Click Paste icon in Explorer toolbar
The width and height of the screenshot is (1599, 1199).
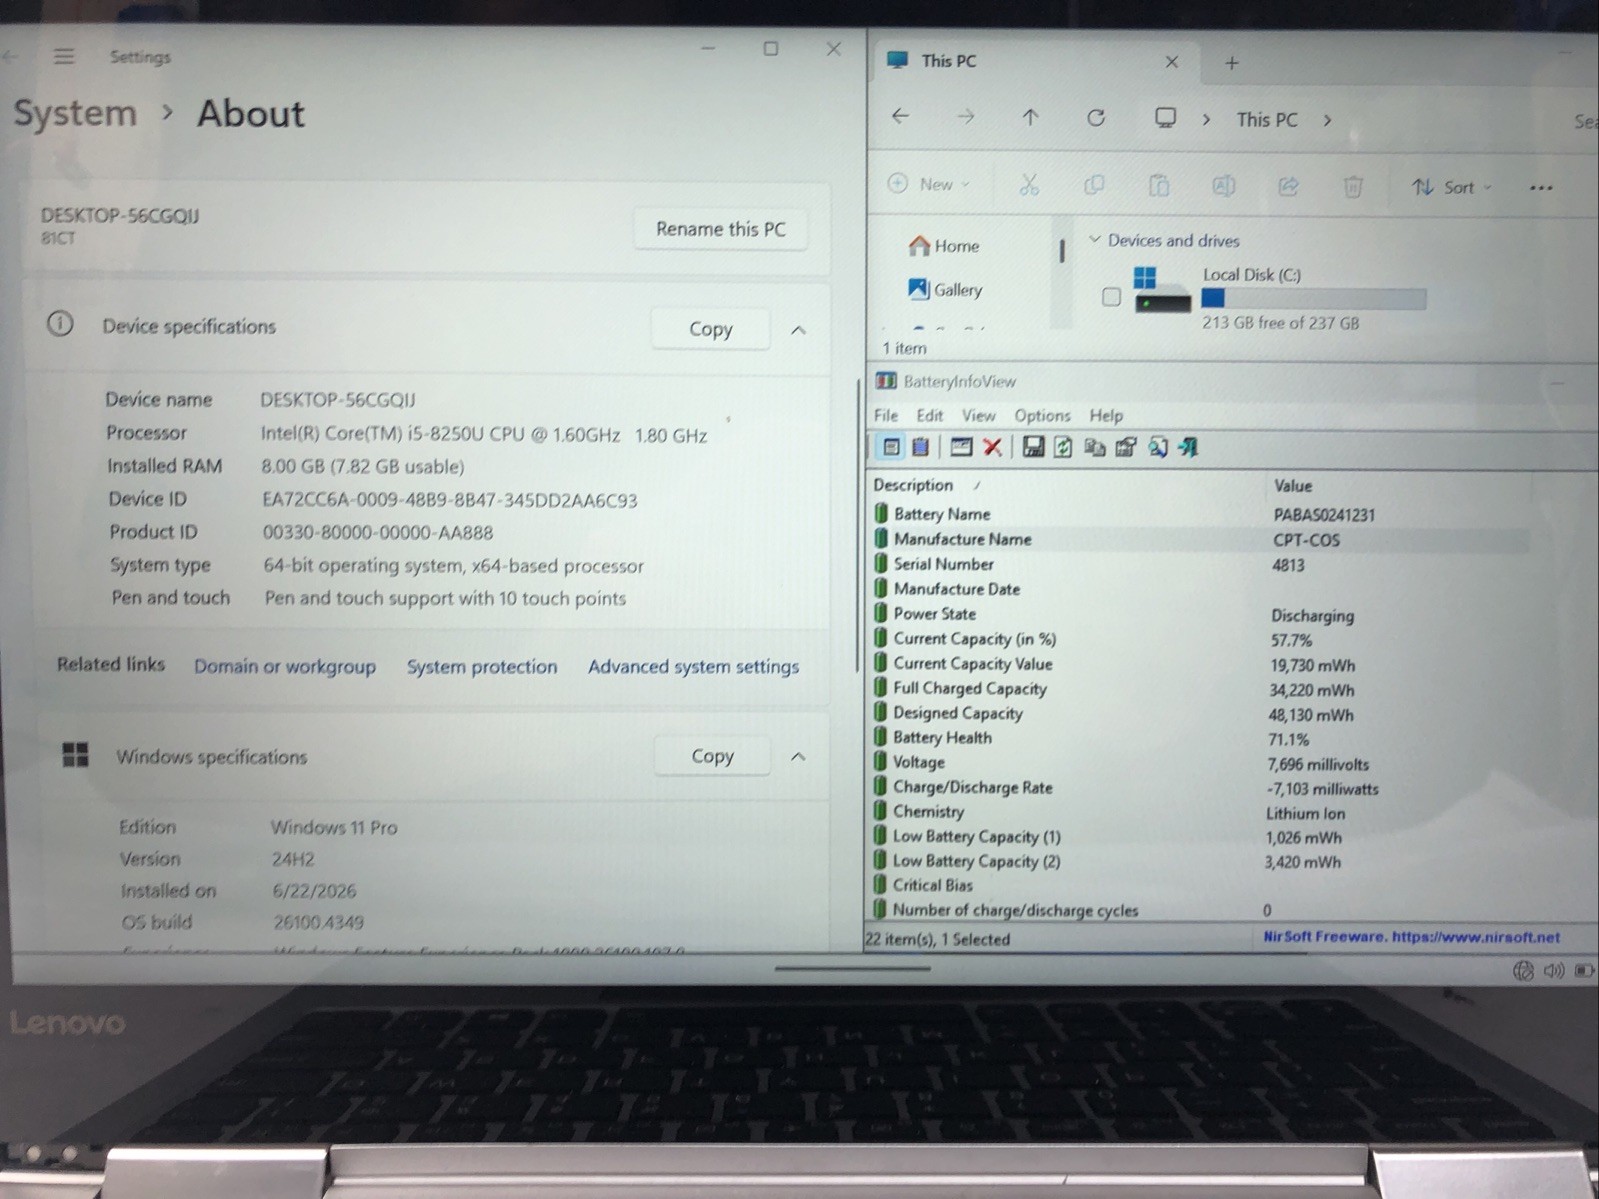point(1158,185)
